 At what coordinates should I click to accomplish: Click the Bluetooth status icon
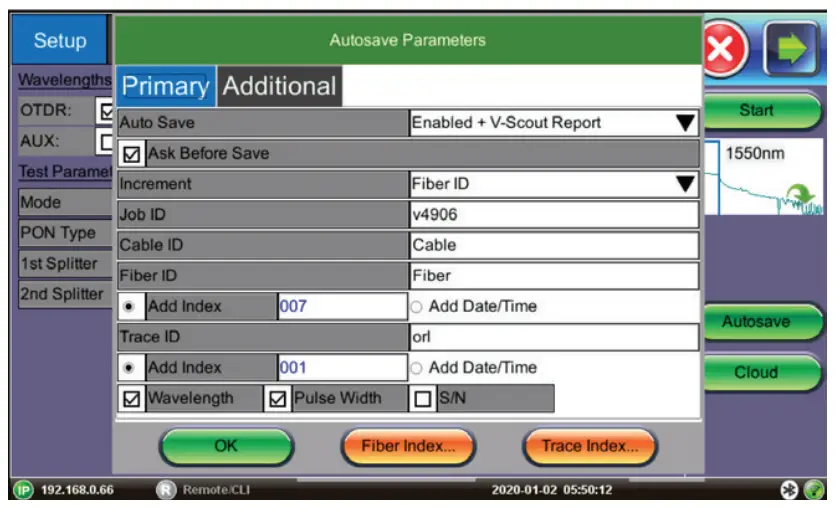pos(789,490)
